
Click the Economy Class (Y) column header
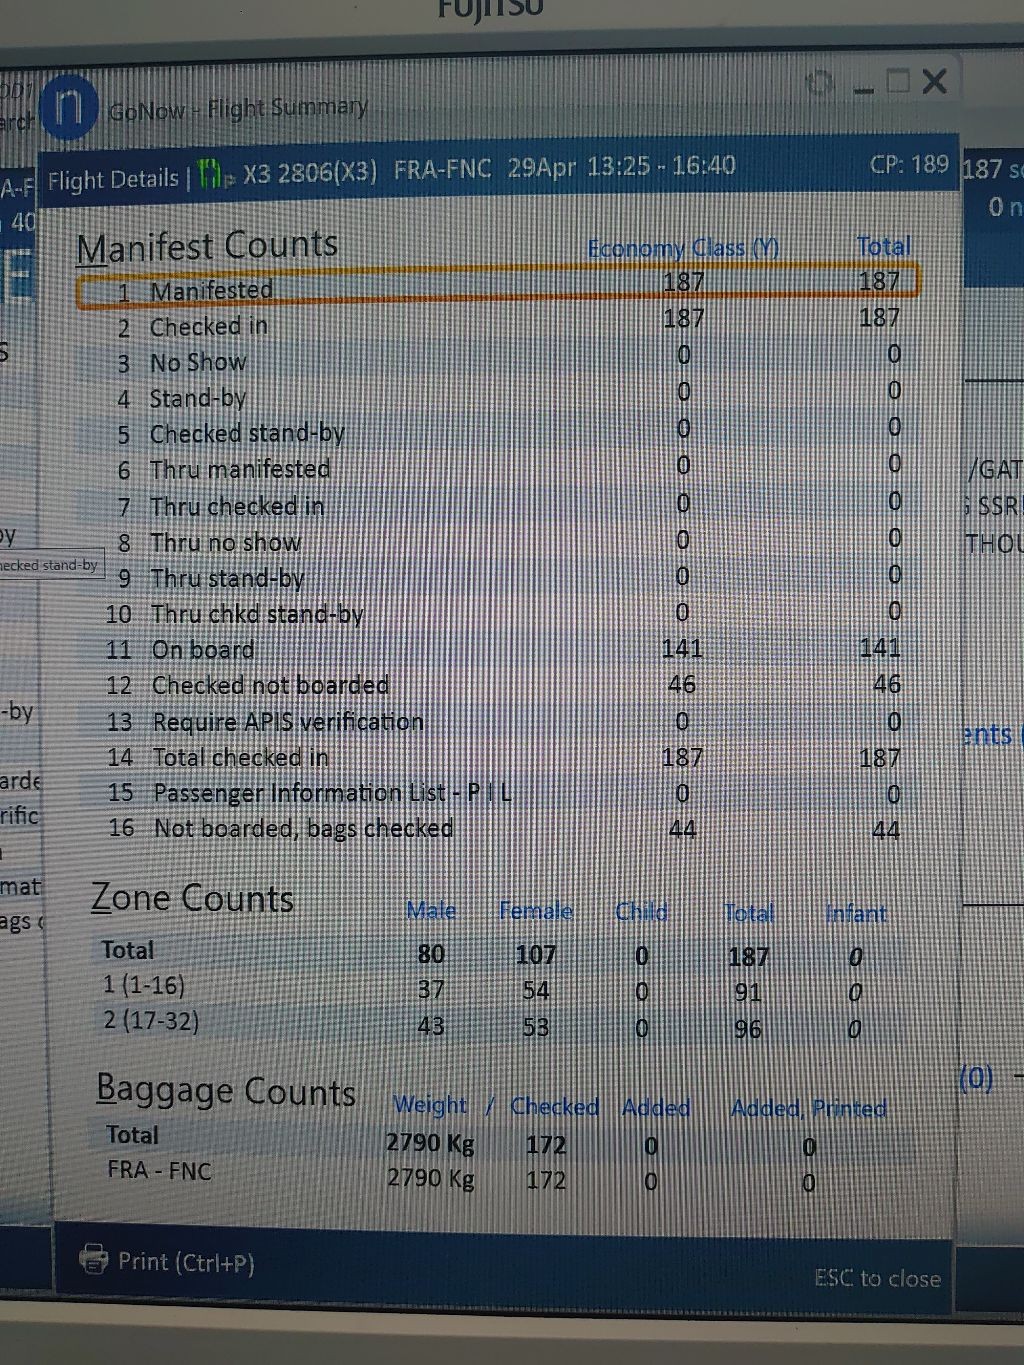682,248
